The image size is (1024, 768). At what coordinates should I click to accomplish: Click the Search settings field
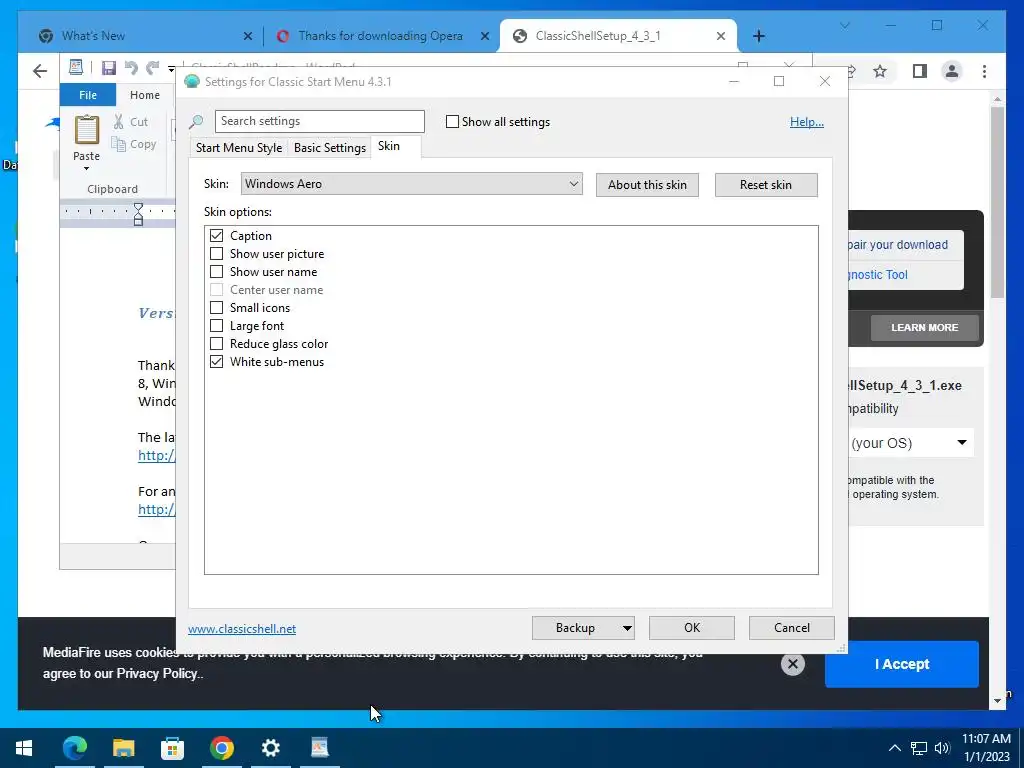pos(319,121)
